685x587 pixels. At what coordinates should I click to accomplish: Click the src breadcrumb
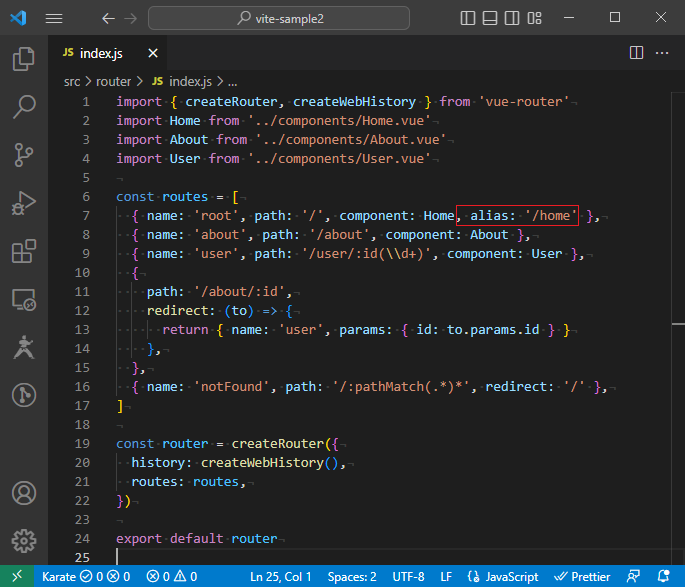[x=72, y=82]
